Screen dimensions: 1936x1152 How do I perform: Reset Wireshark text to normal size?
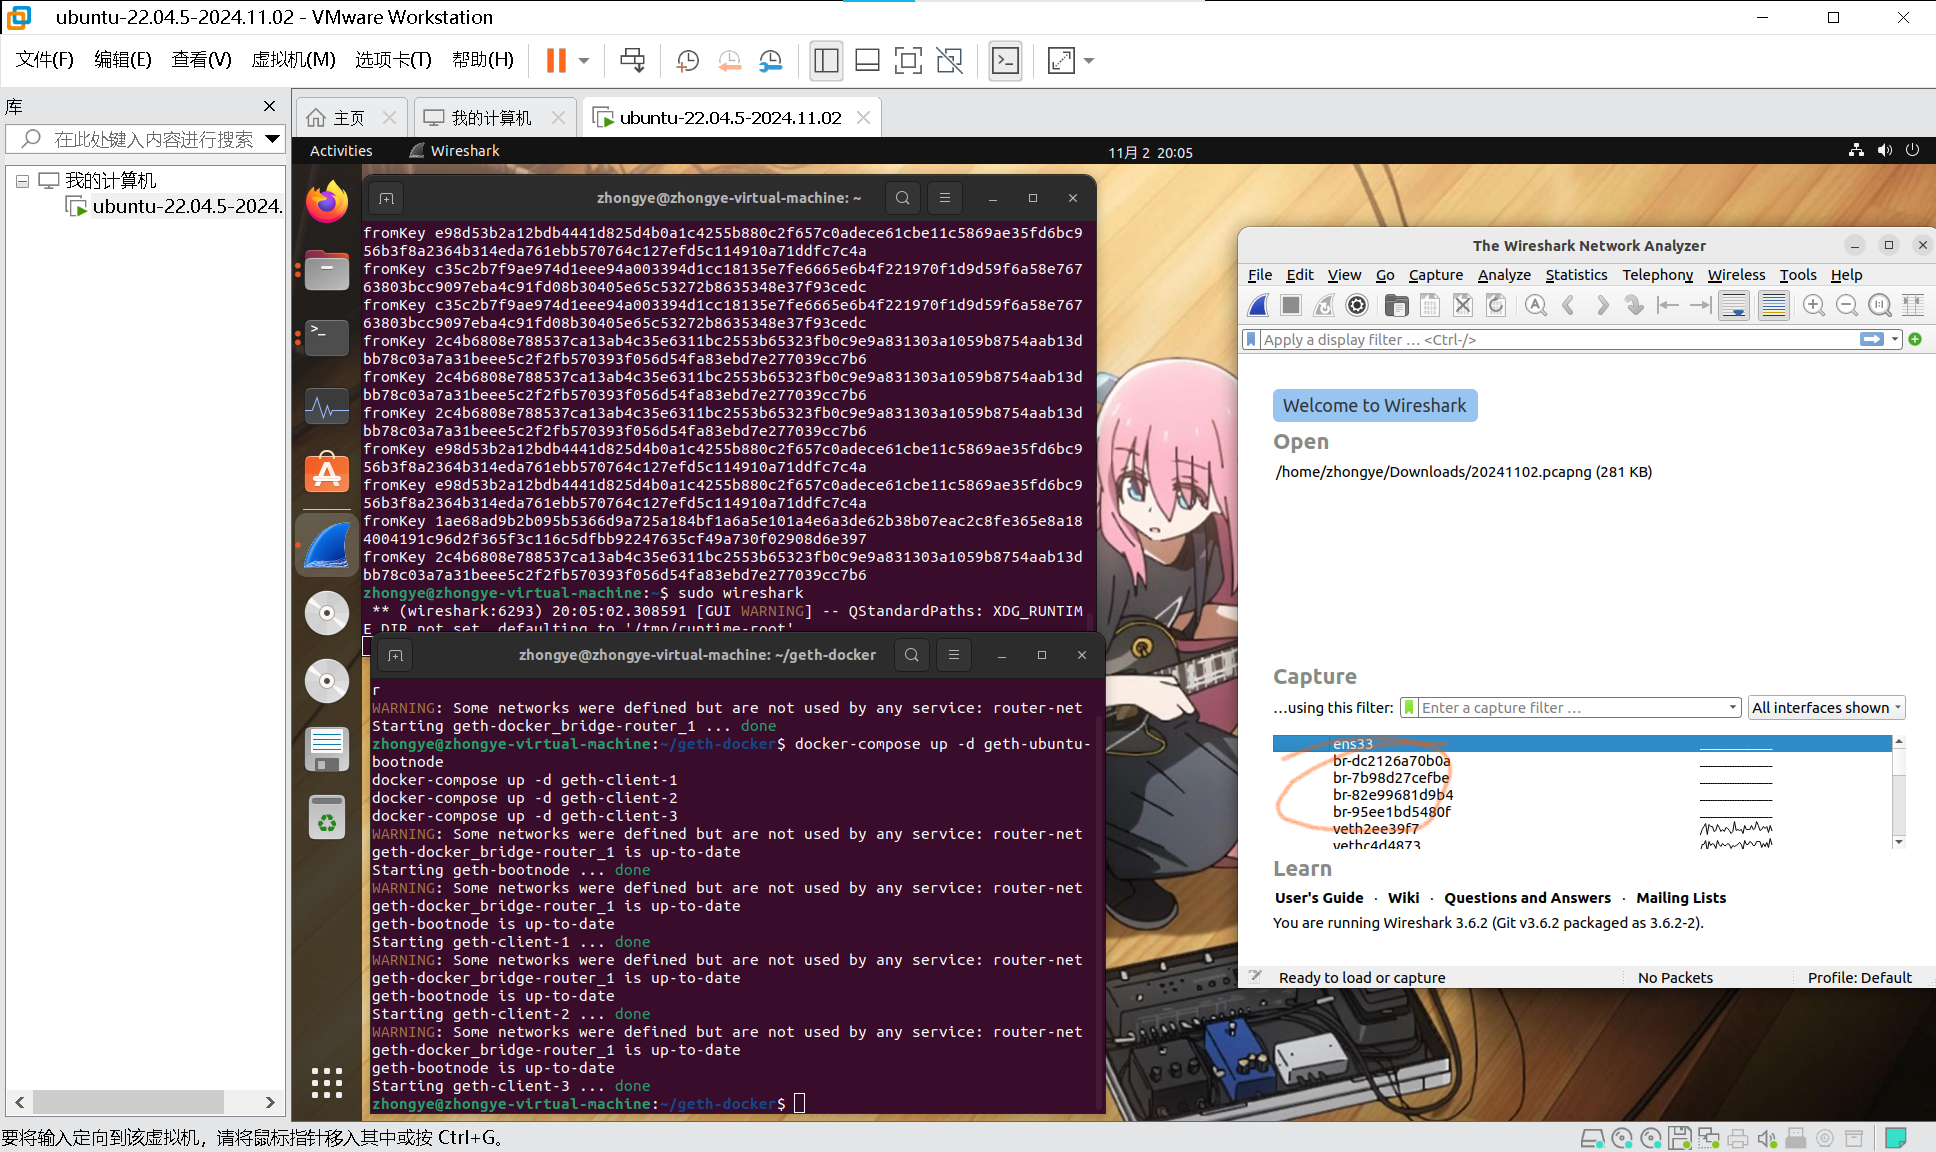[1880, 305]
